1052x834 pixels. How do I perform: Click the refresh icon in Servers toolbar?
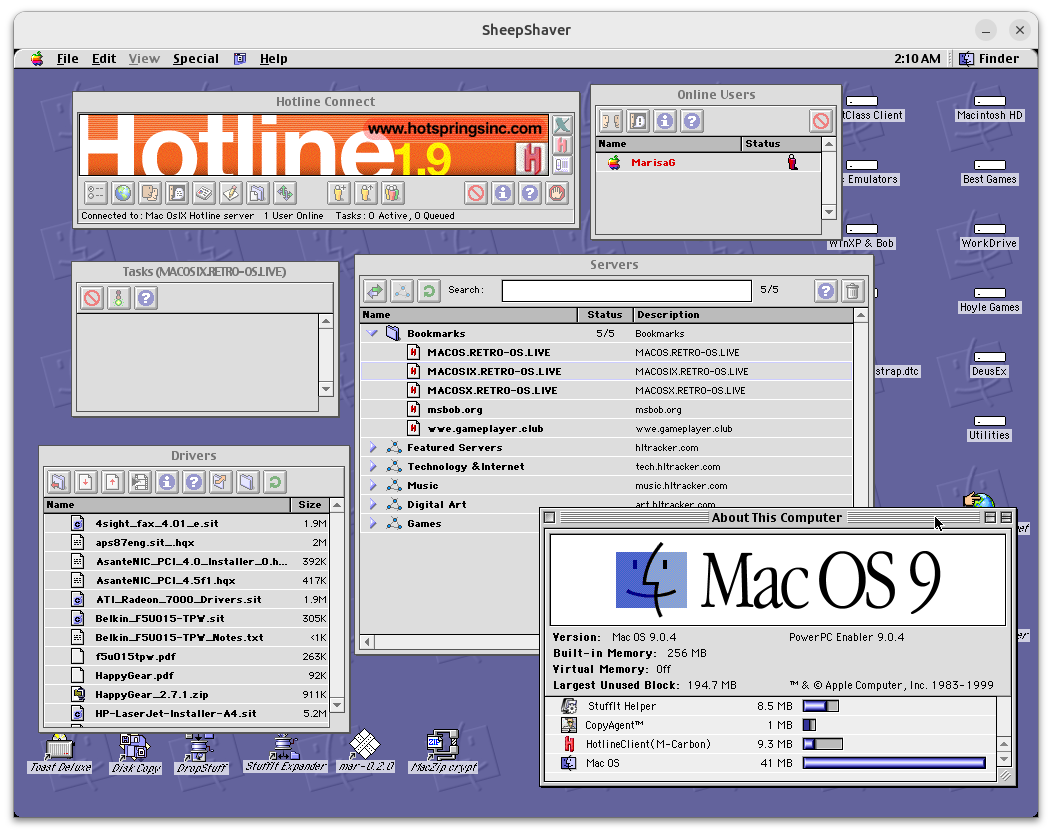pyautogui.click(x=429, y=290)
